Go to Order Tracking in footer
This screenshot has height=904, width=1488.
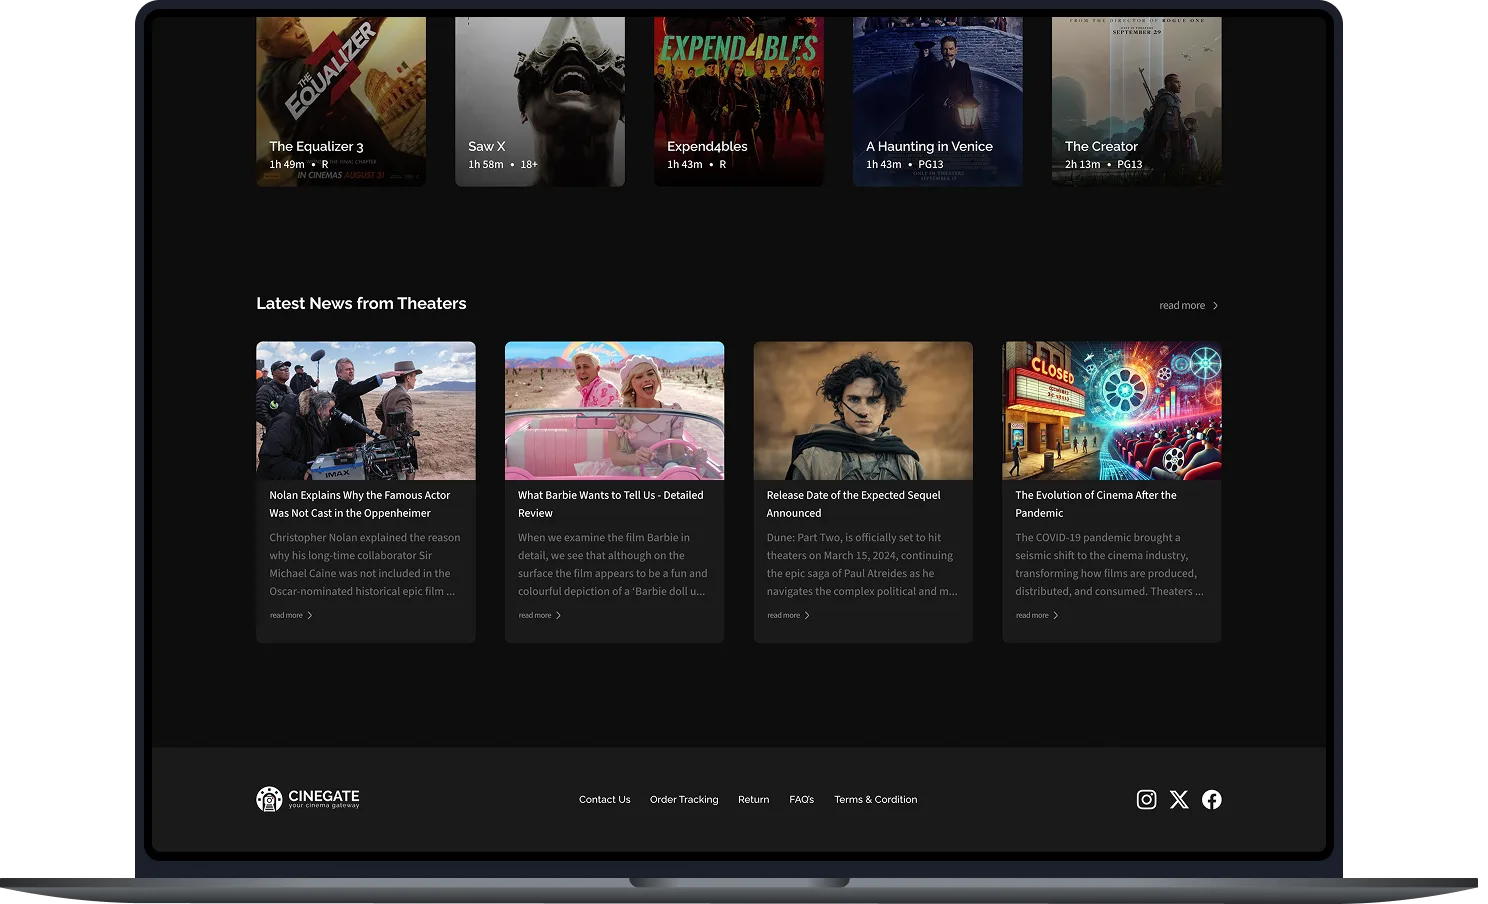tap(684, 800)
